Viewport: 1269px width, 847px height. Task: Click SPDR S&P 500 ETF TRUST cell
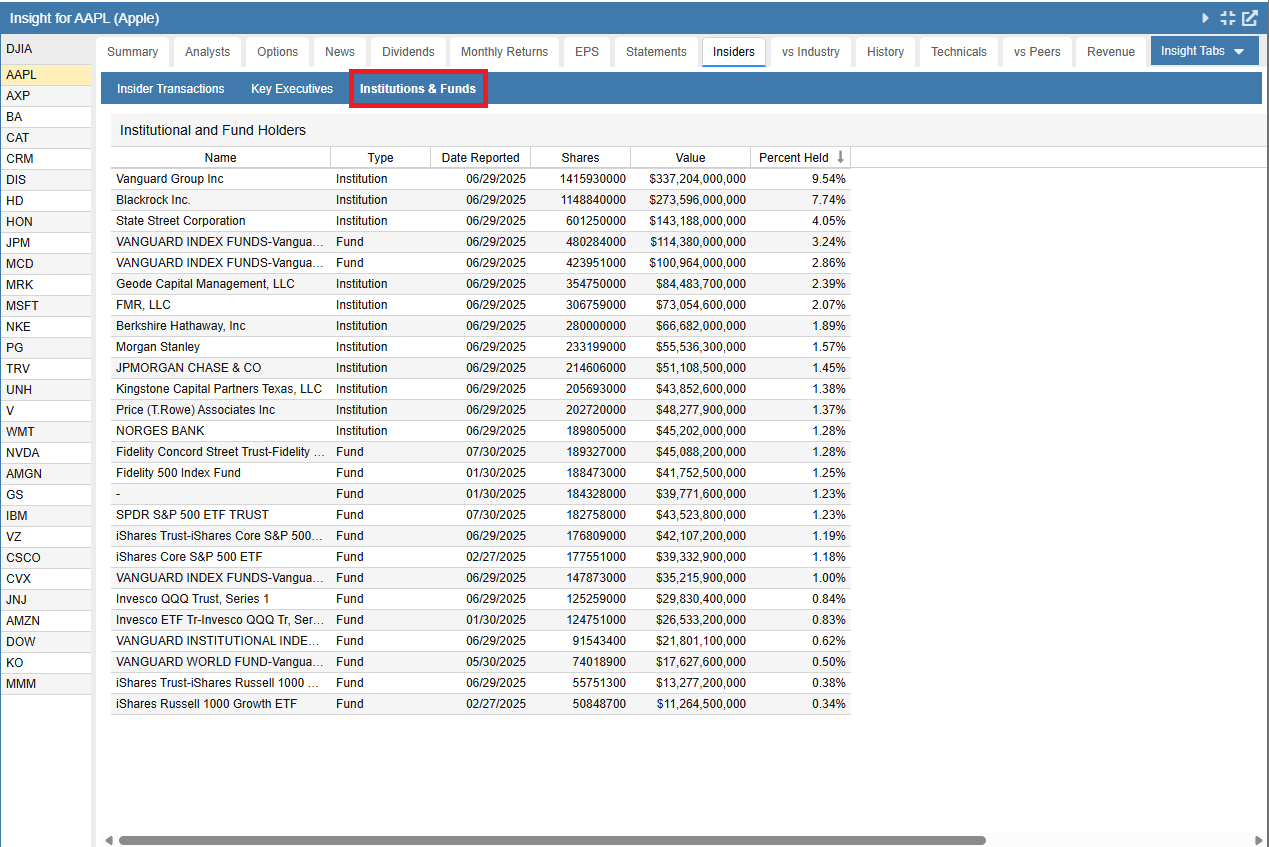point(220,515)
